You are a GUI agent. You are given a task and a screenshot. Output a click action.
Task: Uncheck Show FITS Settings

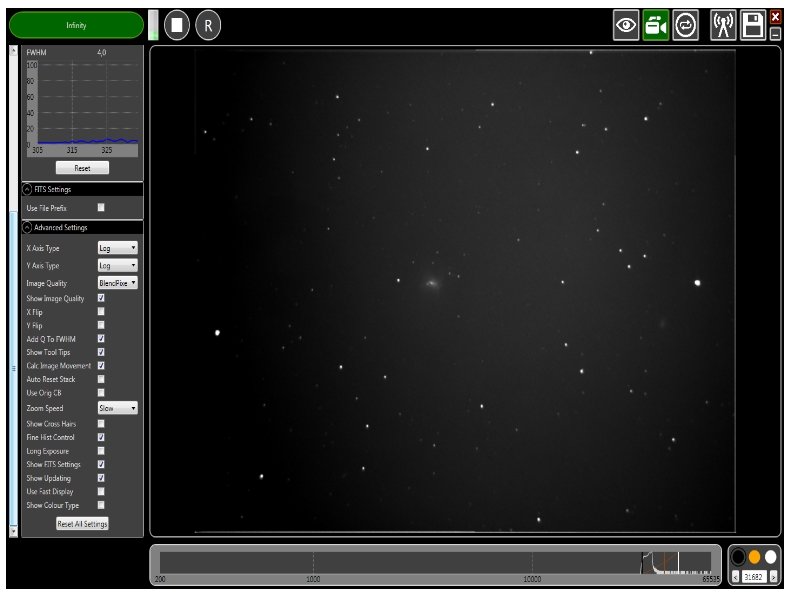[101, 464]
